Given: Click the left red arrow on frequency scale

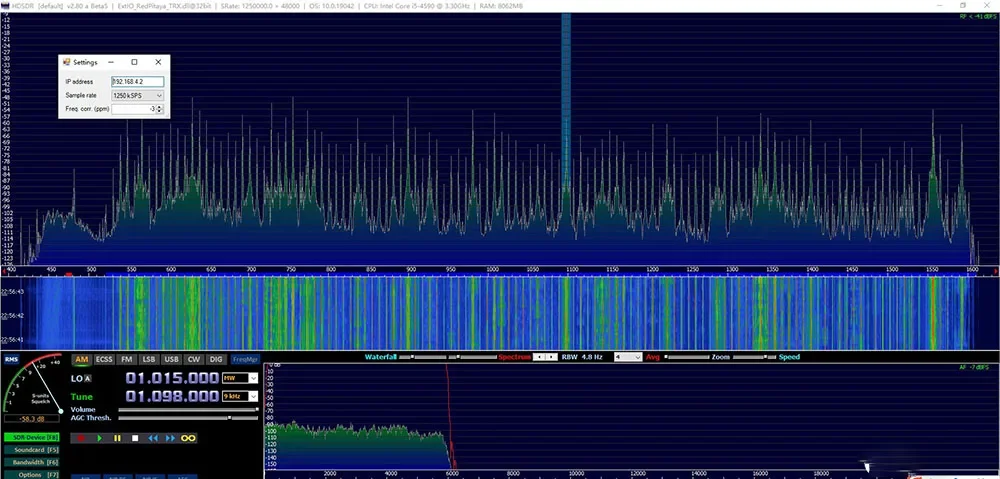Looking at the screenshot, I should point(3,272).
